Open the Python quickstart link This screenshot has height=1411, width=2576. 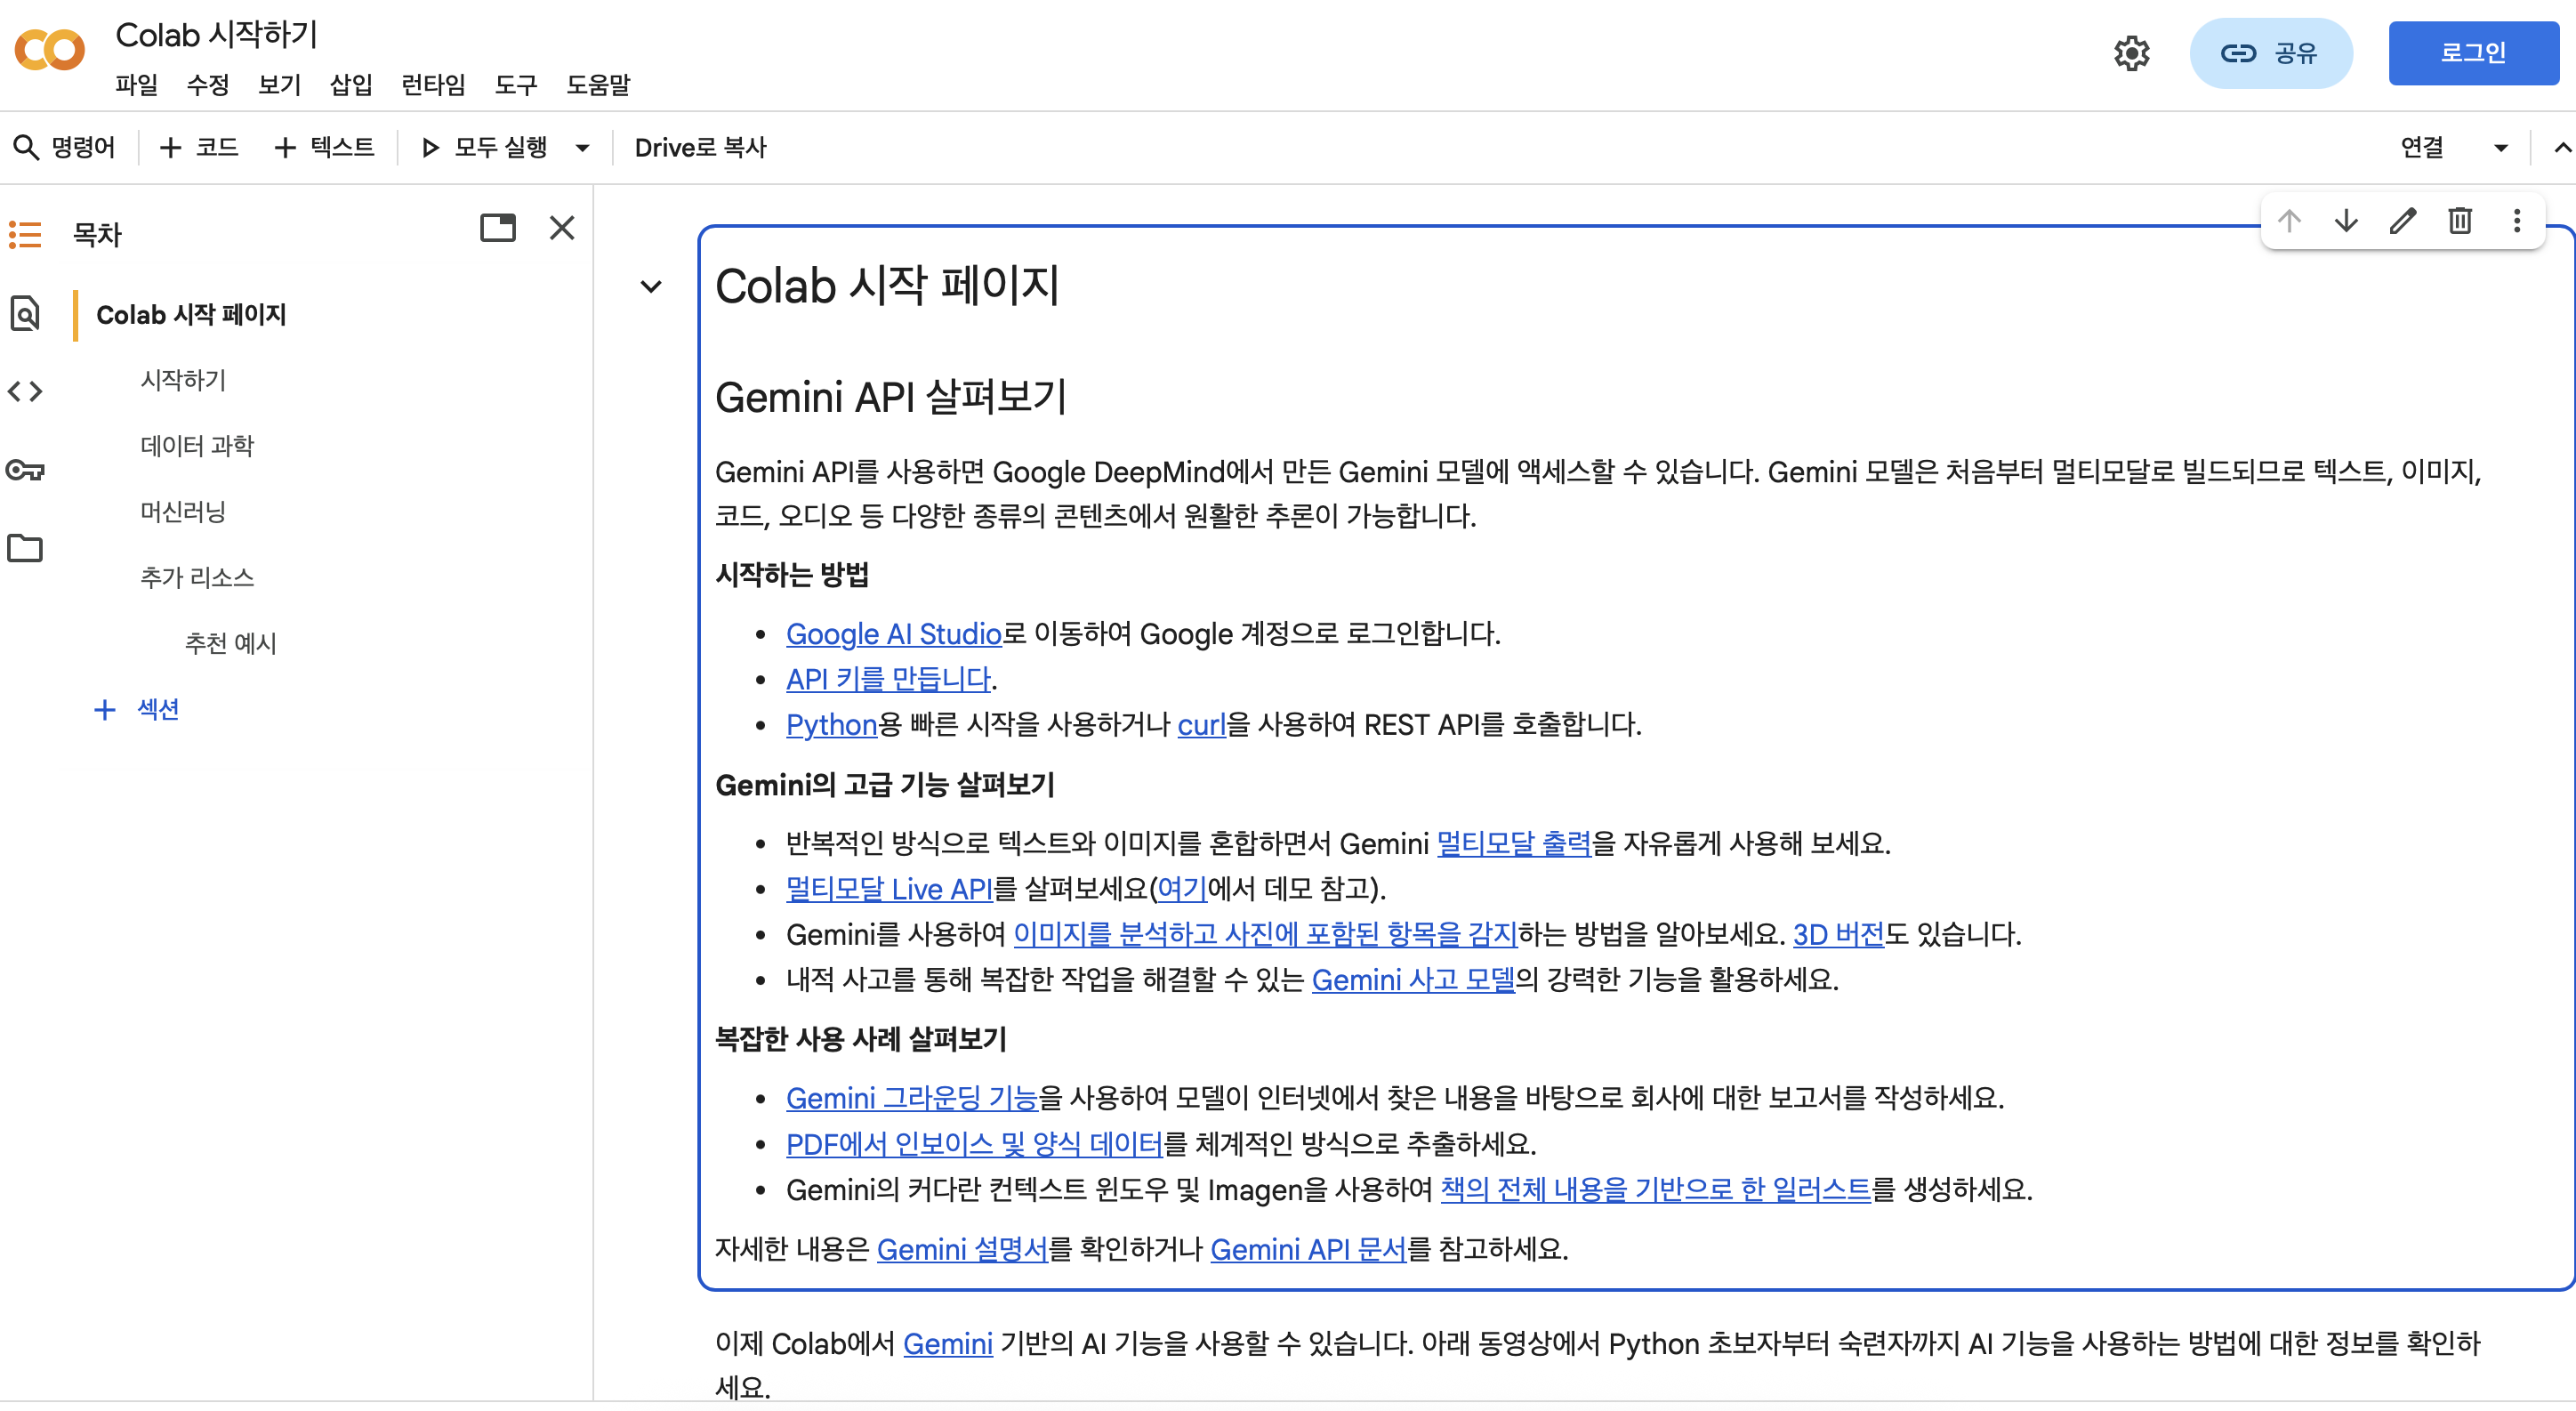pos(831,724)
